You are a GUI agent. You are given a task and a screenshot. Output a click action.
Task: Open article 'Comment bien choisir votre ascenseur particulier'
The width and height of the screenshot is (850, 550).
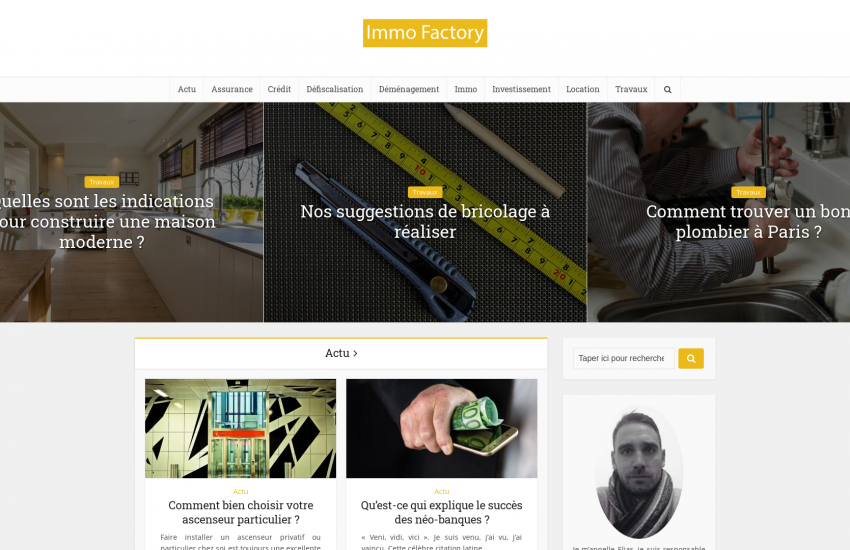[241, 512]
